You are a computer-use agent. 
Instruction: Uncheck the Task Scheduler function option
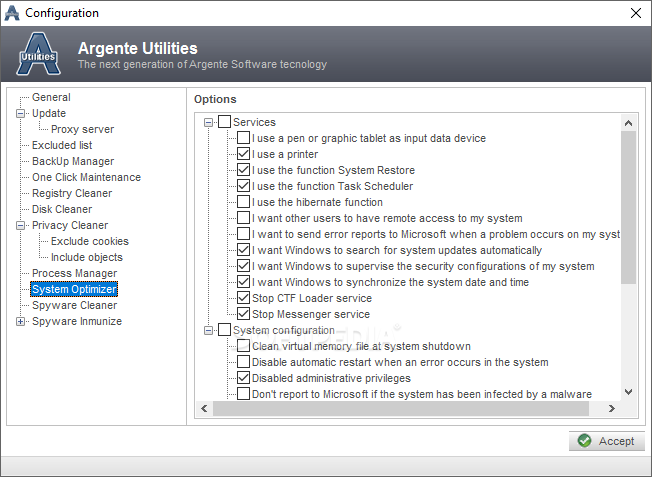coord(244,186)
